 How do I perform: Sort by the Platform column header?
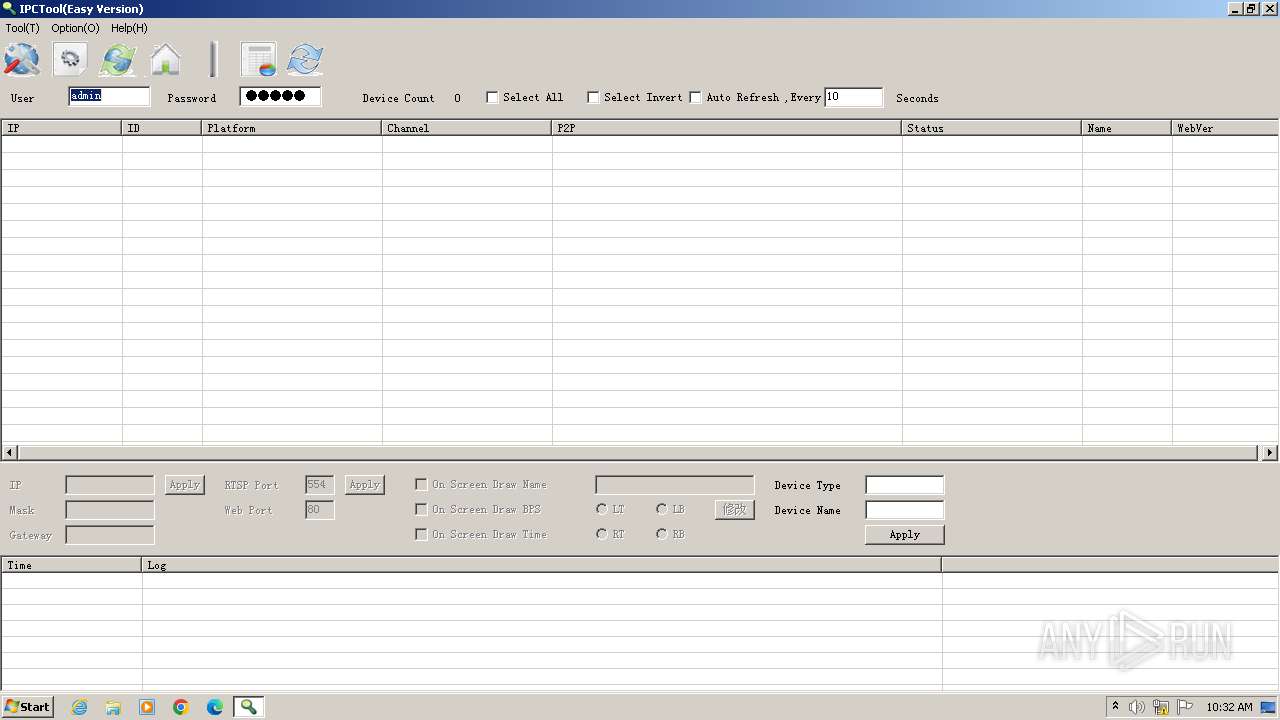click(x=292, y=128)
